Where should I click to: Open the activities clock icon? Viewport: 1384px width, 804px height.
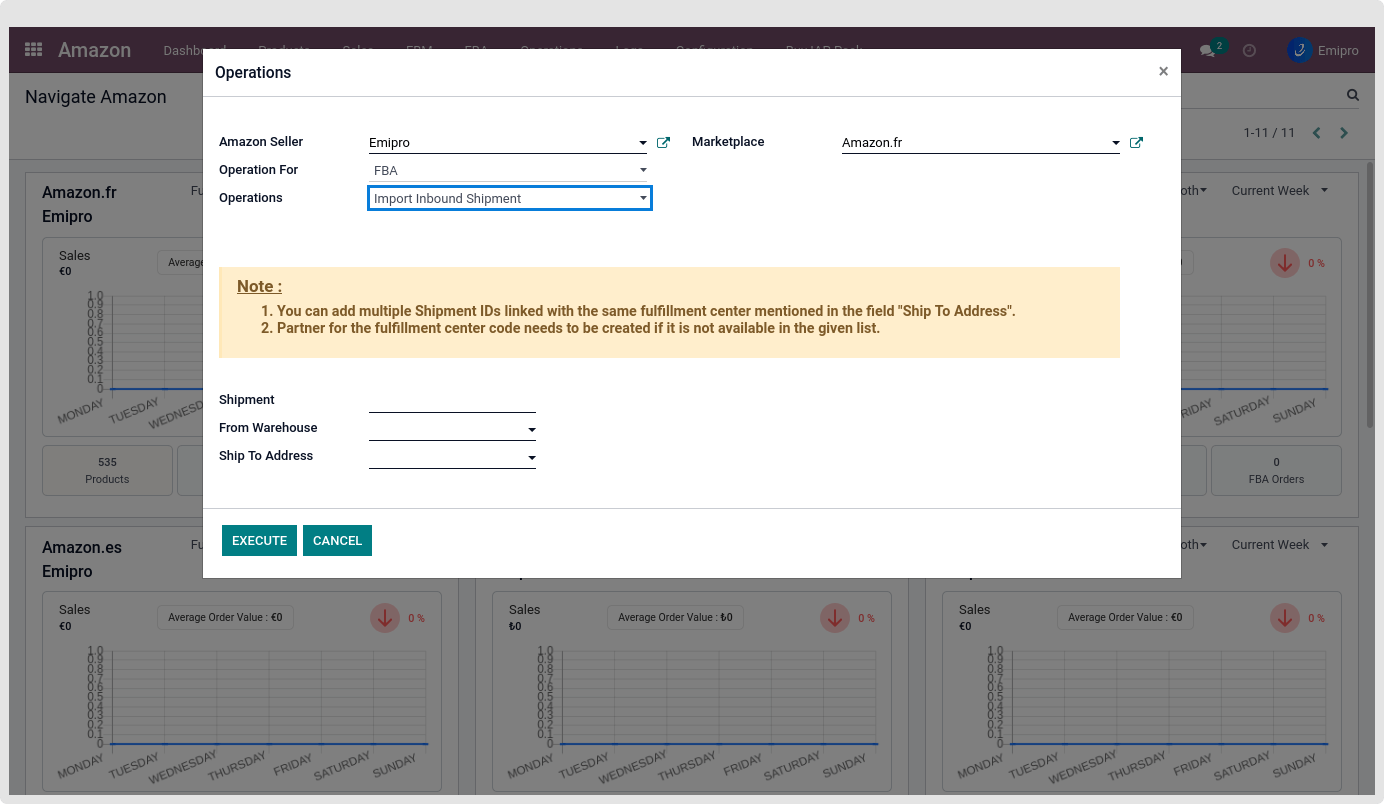1249,50
